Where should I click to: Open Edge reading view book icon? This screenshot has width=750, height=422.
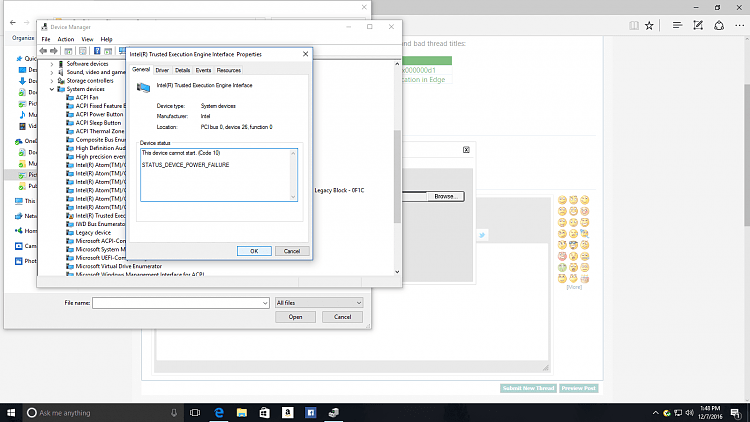pyautogui.click(x=634, y=26)
